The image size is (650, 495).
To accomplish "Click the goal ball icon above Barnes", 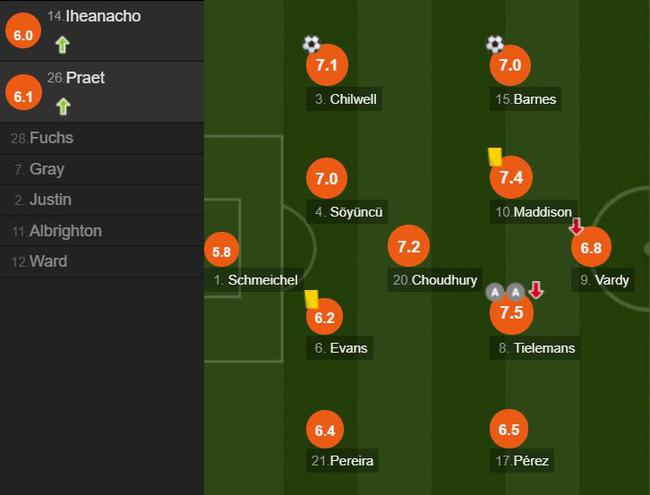I will pos(495,44).
